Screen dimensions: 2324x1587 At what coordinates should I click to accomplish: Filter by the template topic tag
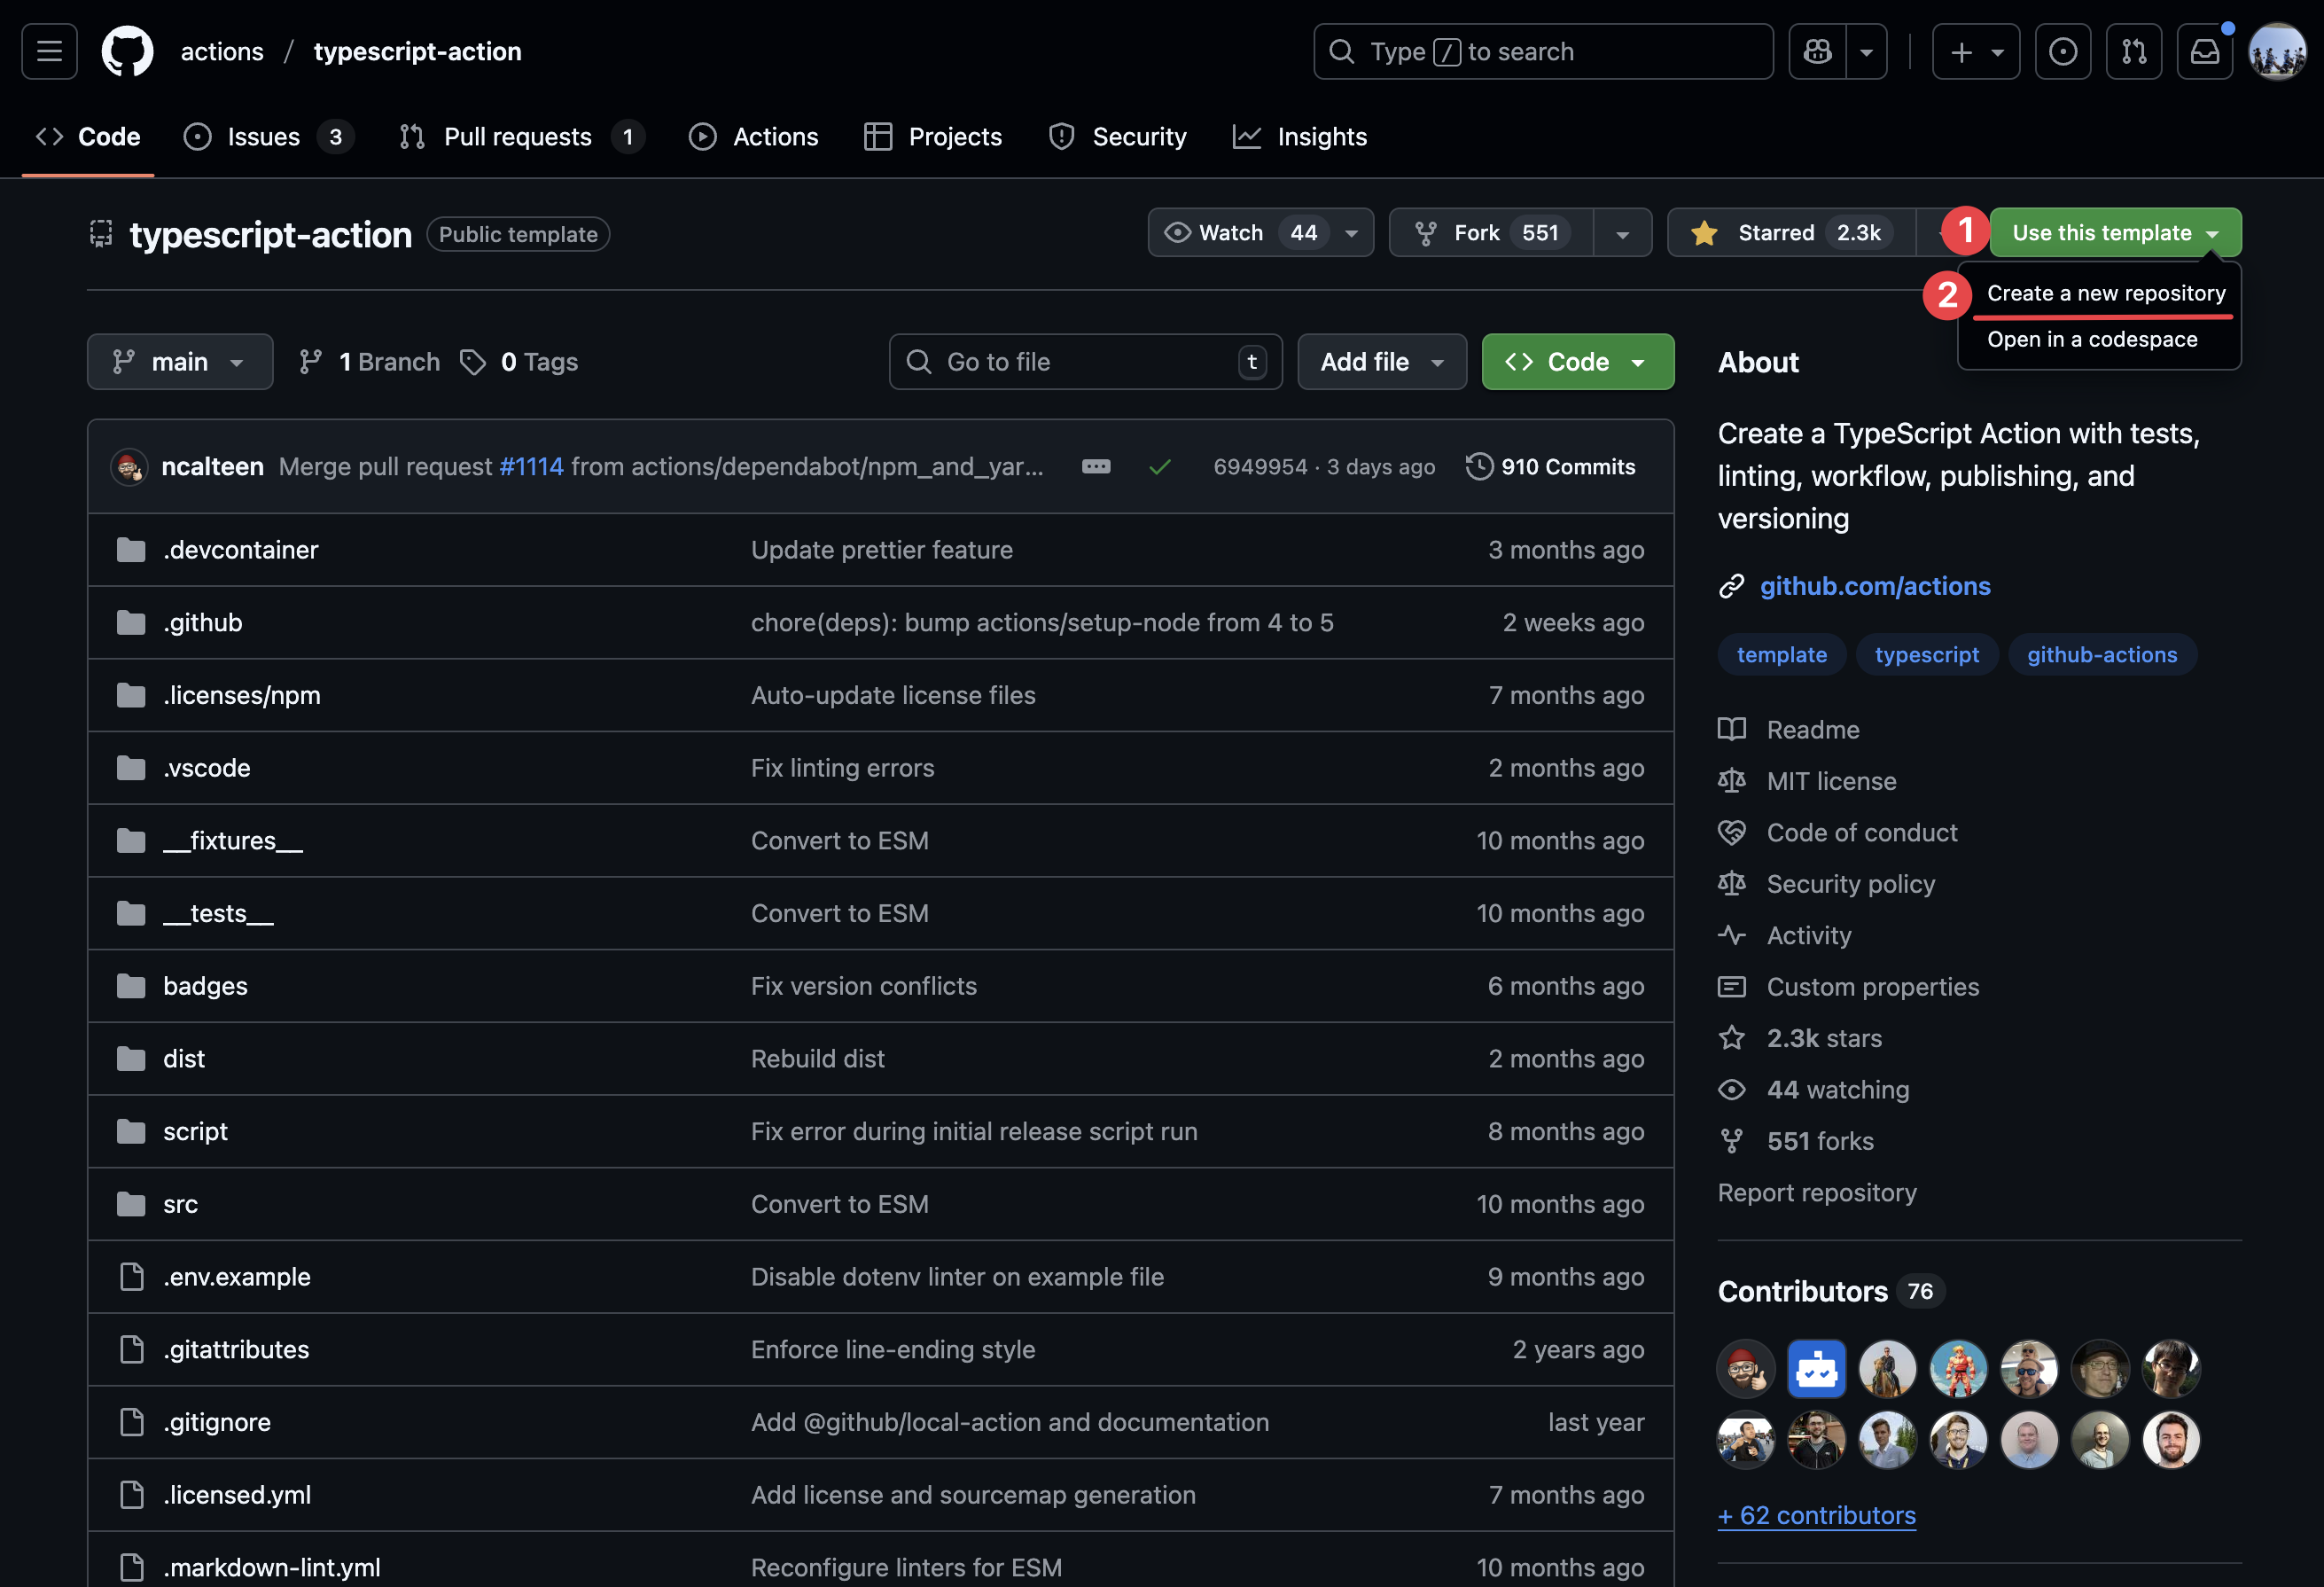point(1782,655)
